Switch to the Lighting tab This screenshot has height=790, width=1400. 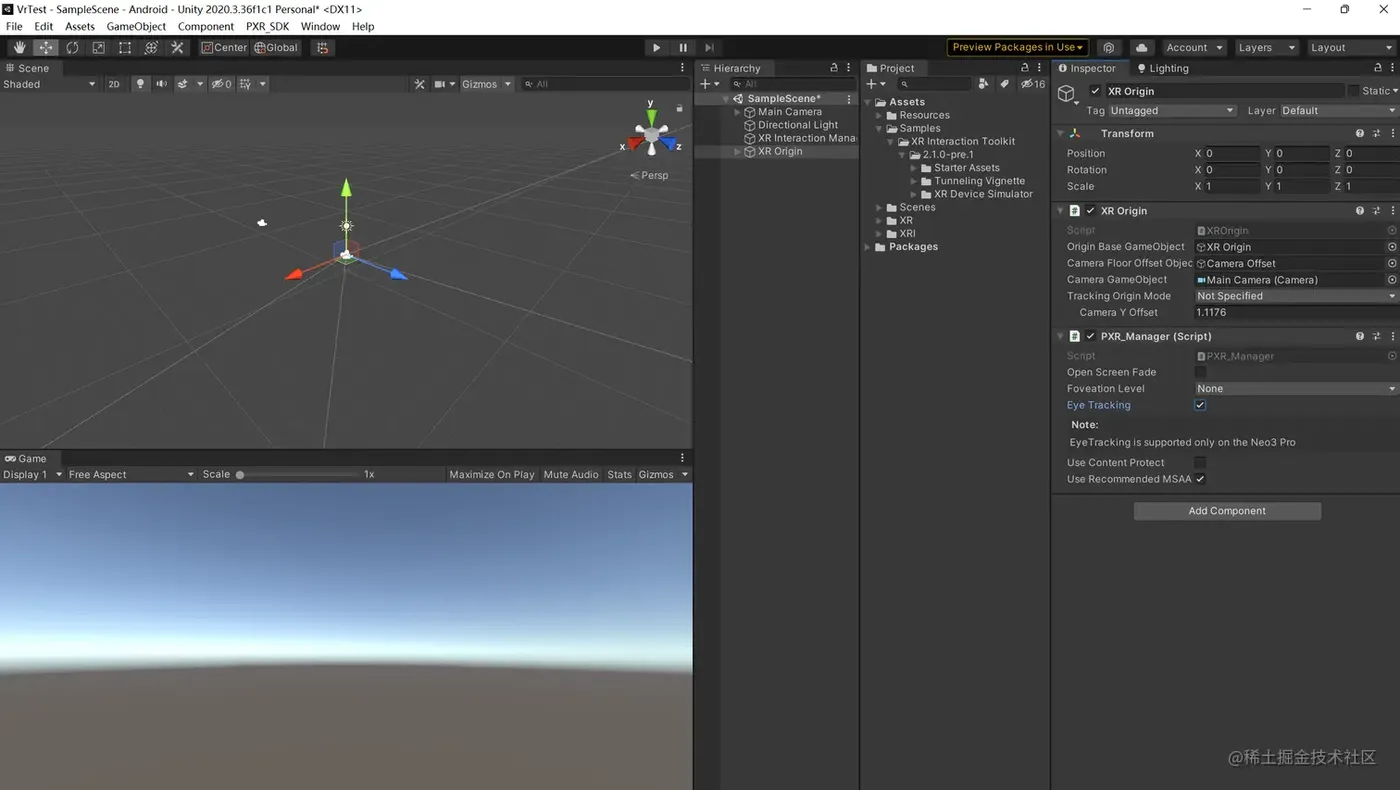(x=1162, y=68)
